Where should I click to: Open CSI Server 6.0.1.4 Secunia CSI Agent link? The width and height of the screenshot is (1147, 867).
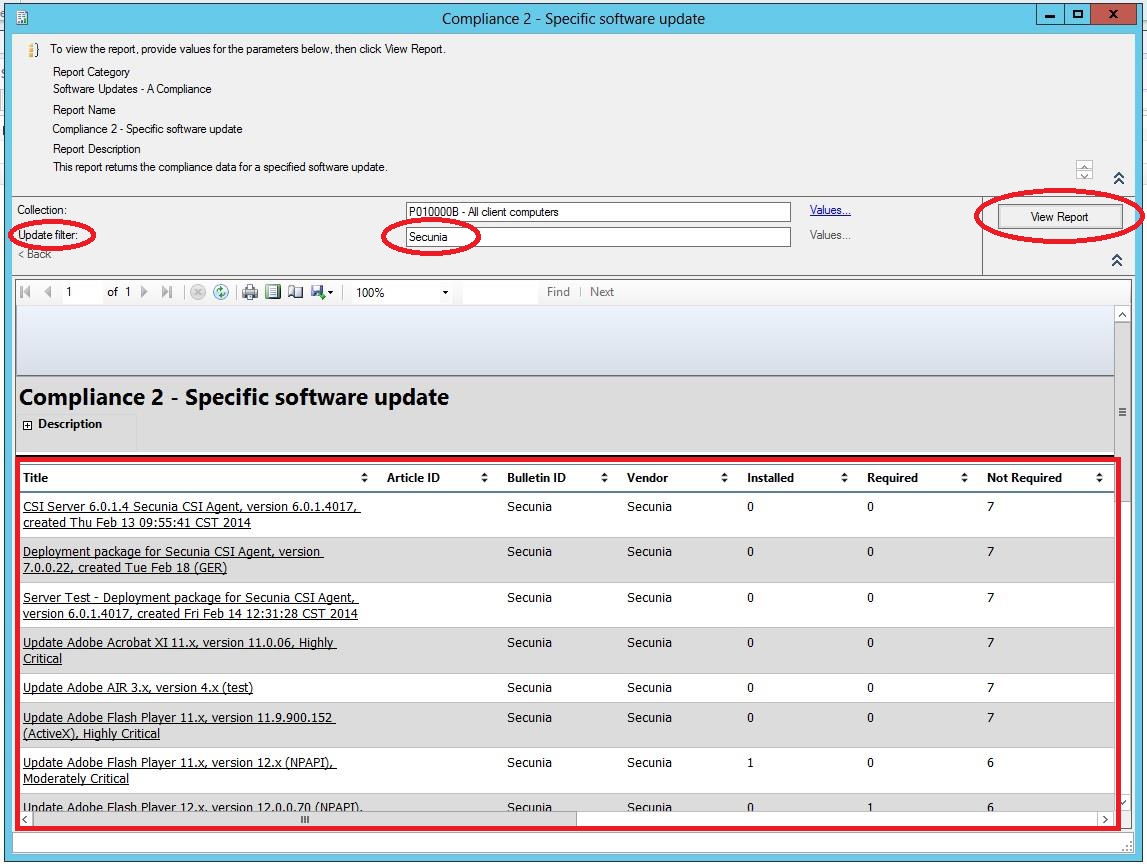click(x=192, y=514)
